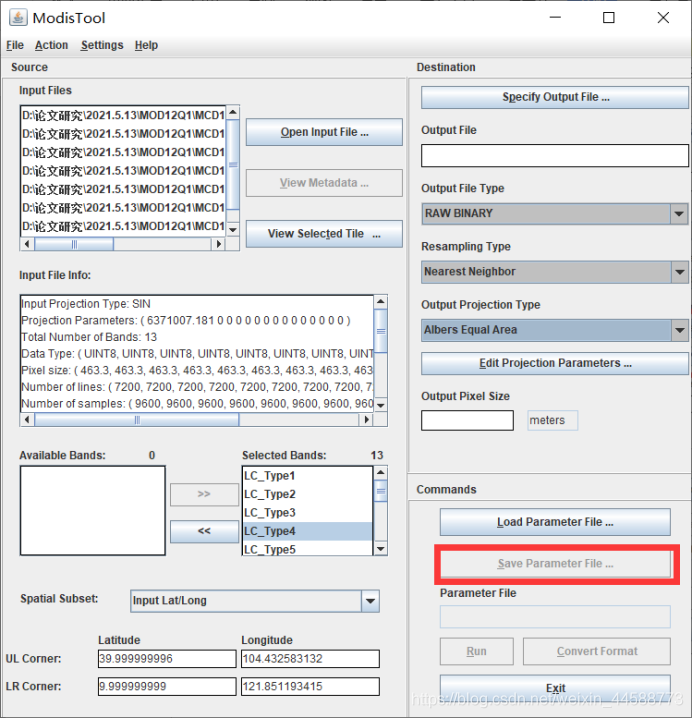Click Input File Info scroll down arrow
Screen dimensions: 693x718
point(381,405)
